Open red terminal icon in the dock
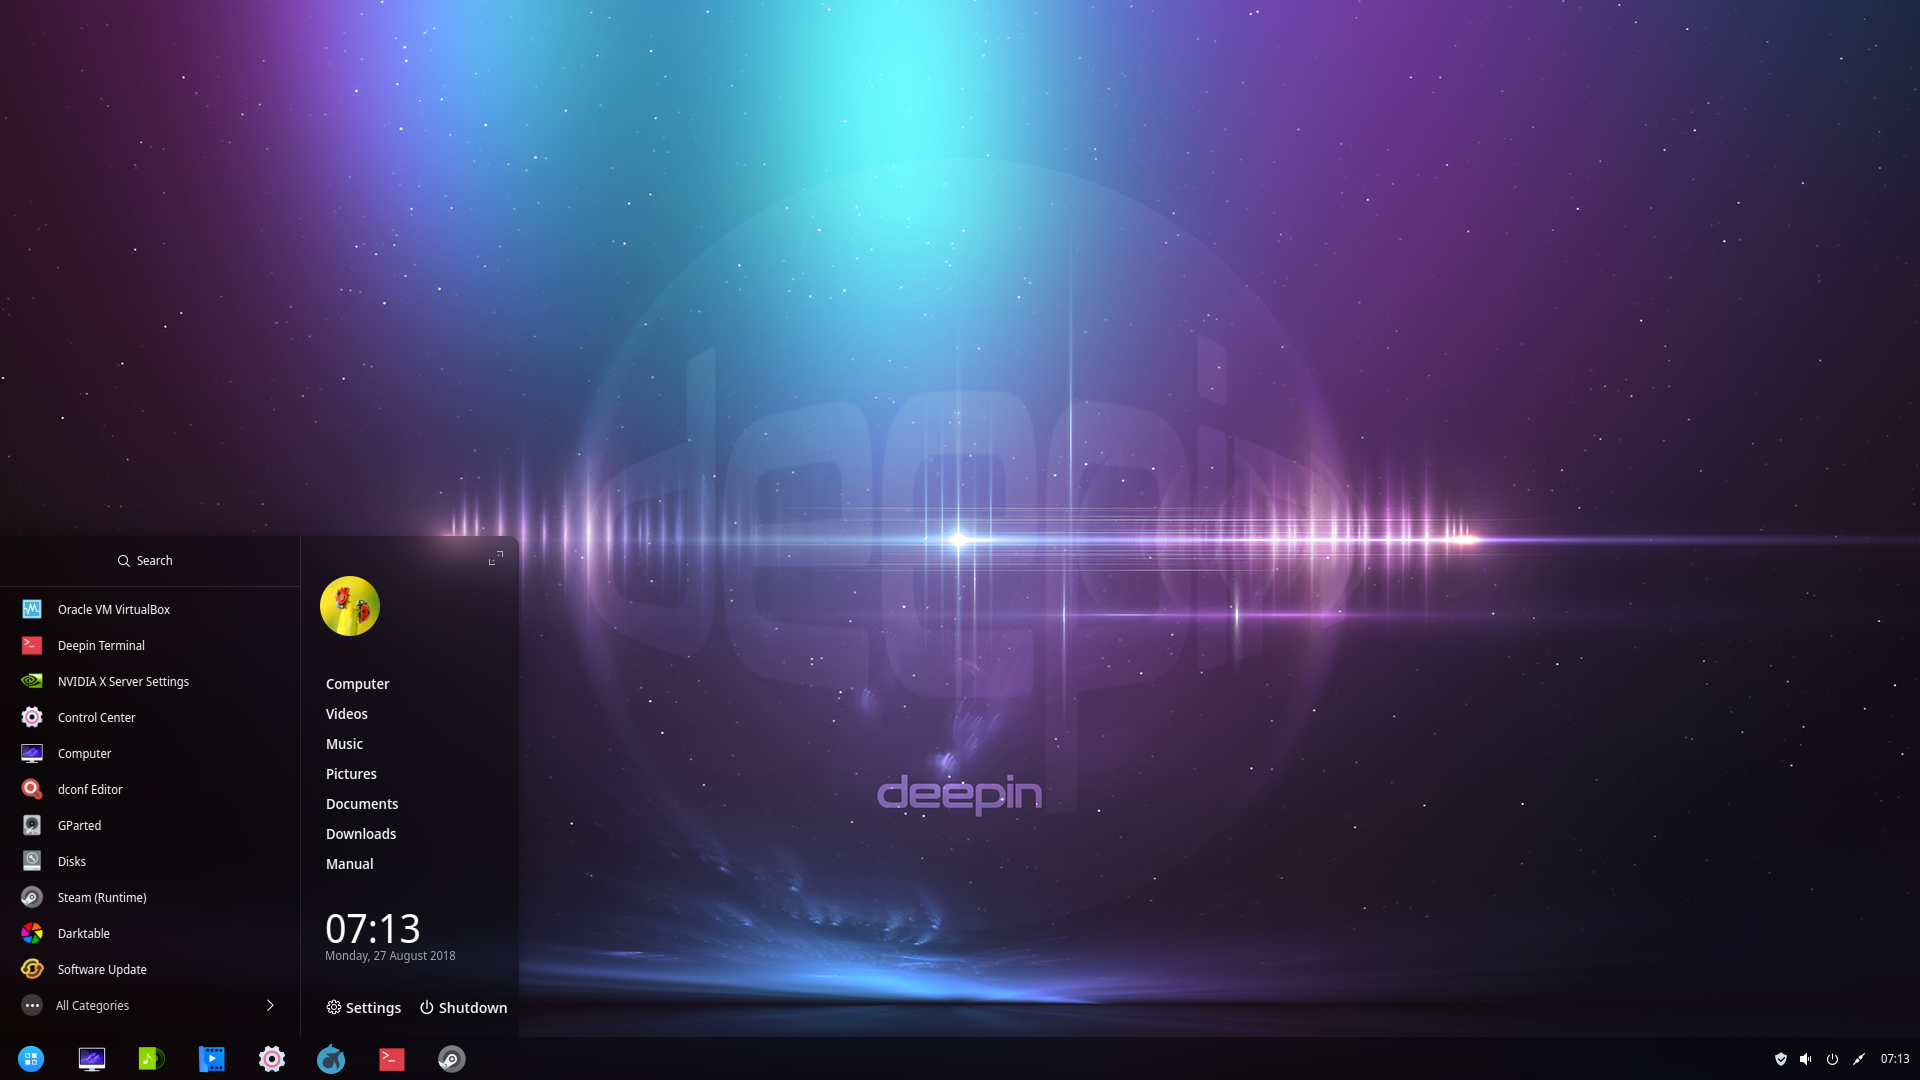This screenshot has width=1920, height=1080. point(392,1059)
